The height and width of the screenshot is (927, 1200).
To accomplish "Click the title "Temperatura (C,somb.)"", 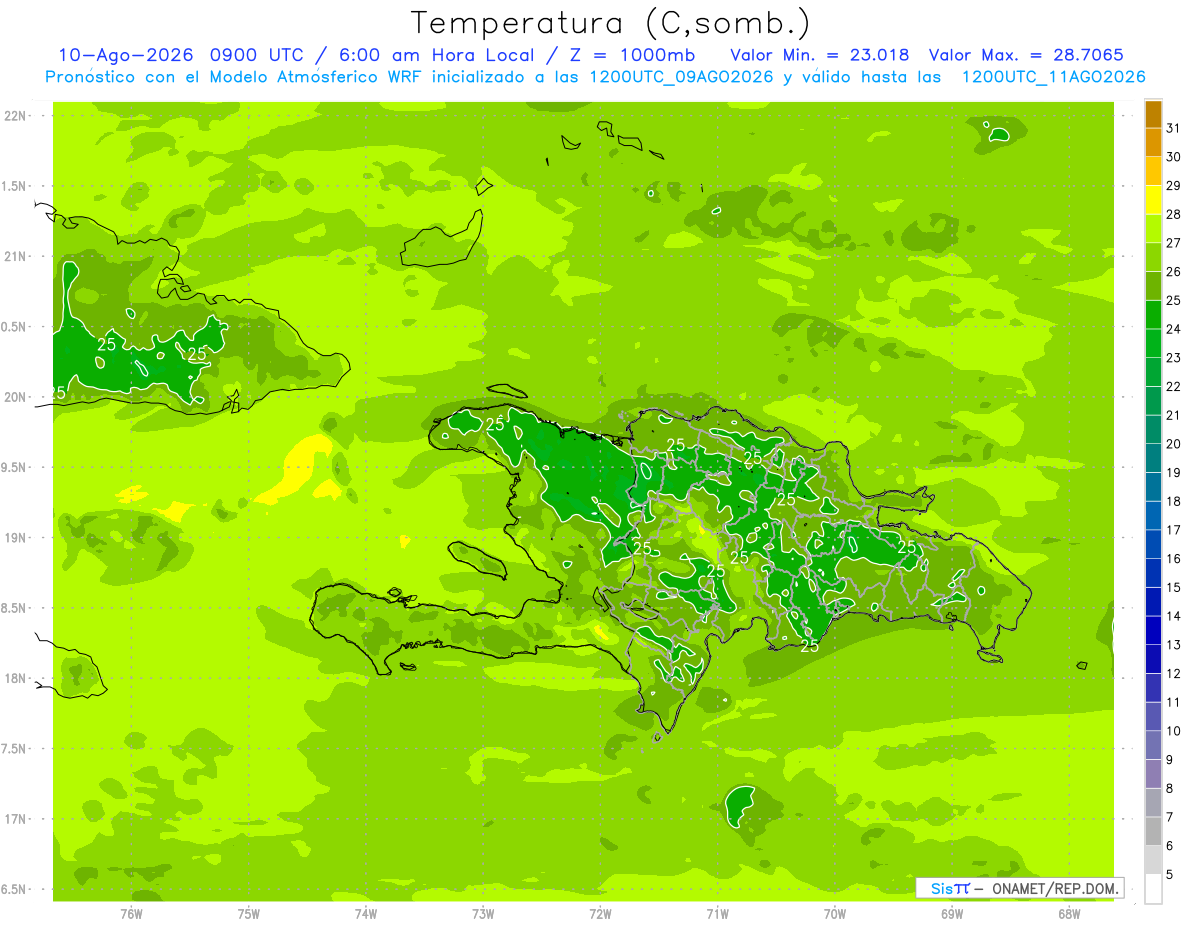I will point(611,22).
